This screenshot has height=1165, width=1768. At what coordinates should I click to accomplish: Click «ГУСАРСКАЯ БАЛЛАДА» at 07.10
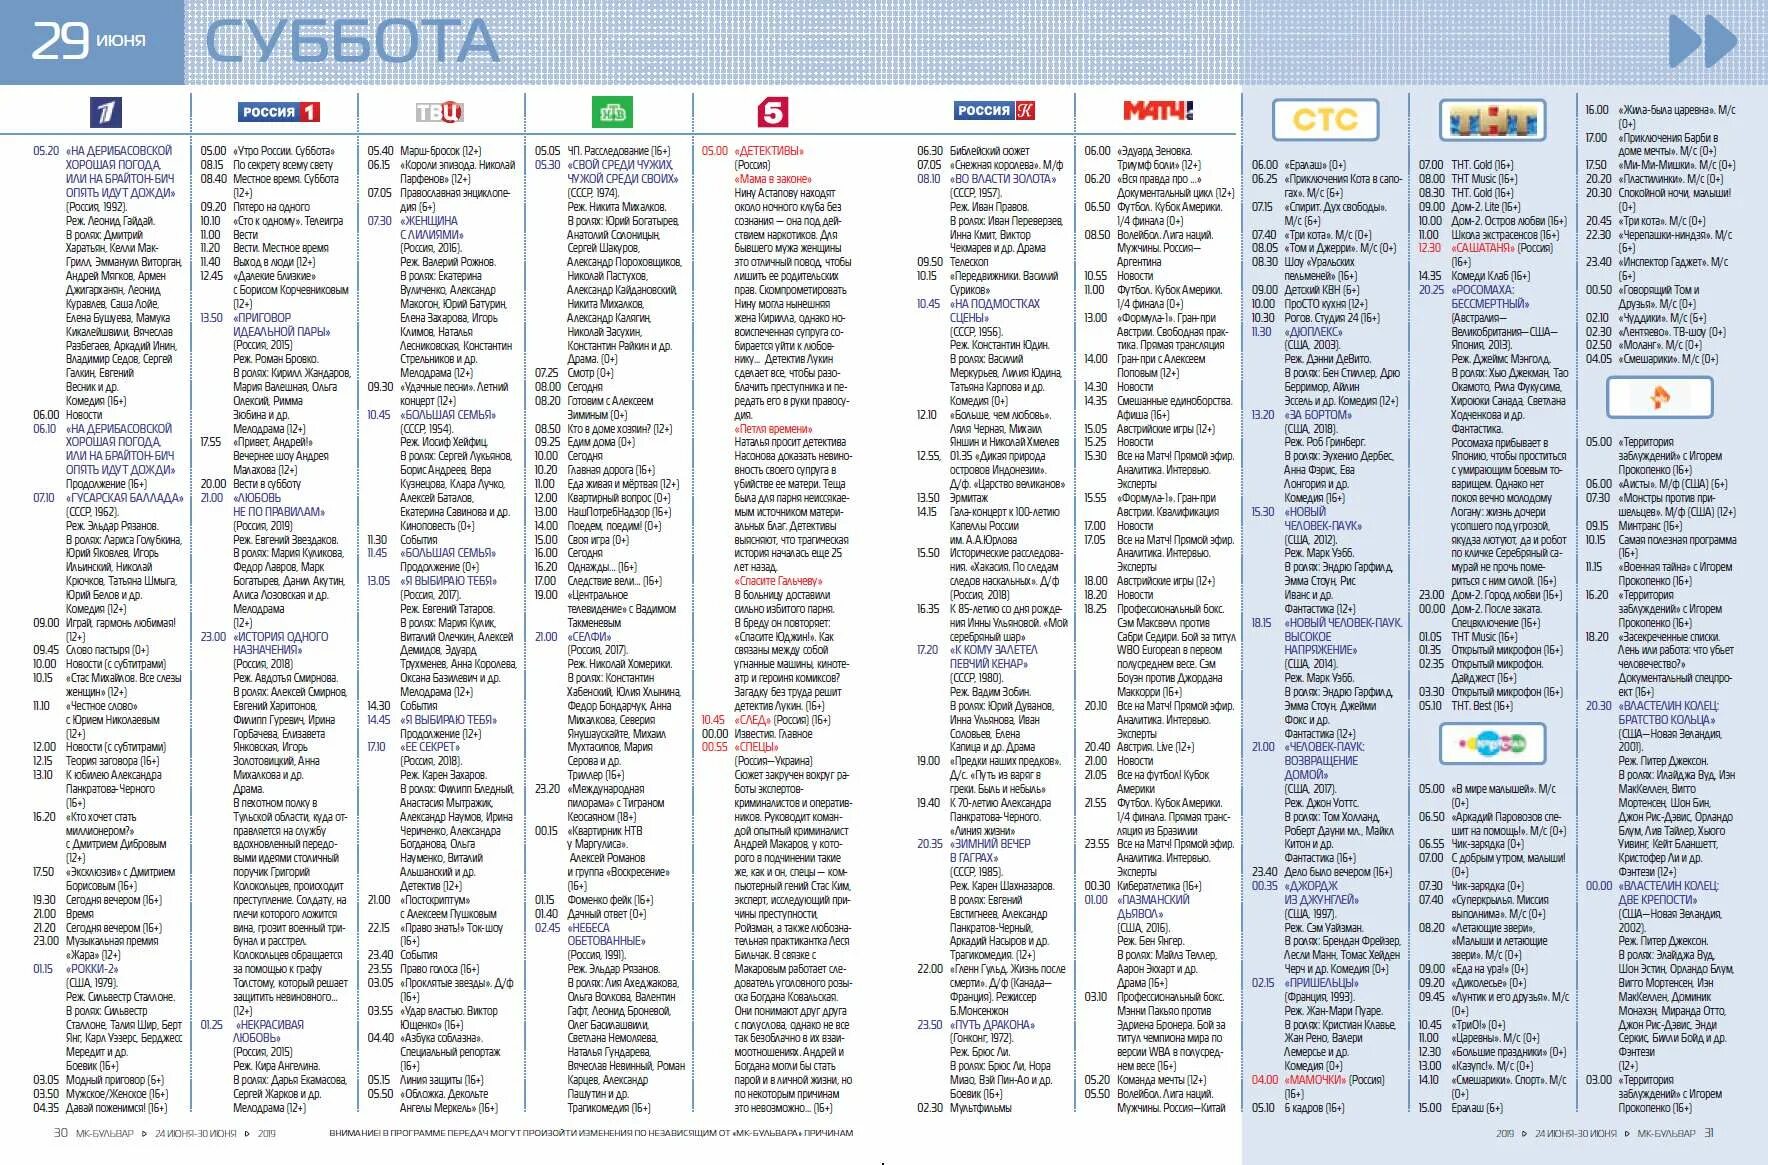click(x=125, y=498)
